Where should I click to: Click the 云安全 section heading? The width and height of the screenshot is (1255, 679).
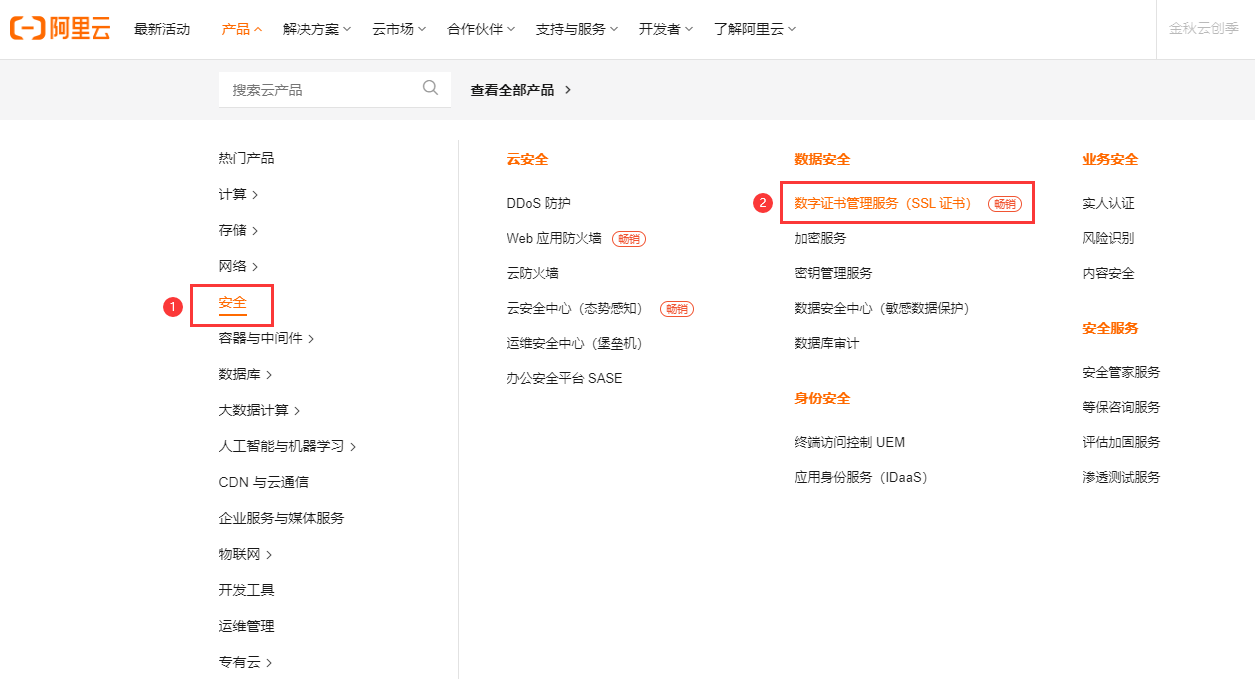(x=527, y=159)
